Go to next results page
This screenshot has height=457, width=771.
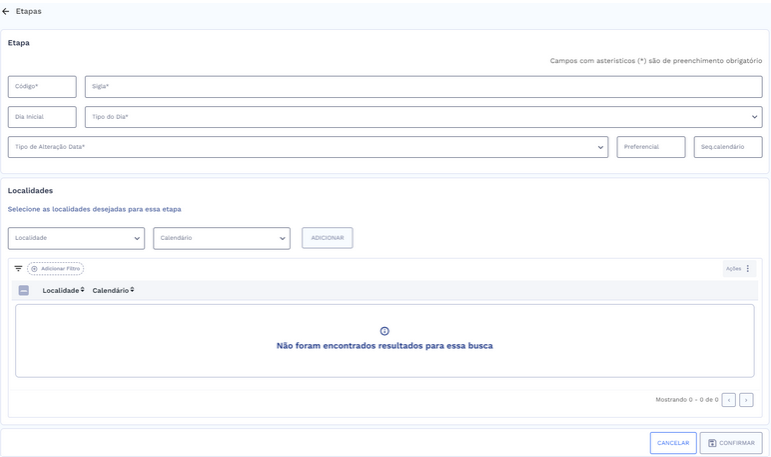(746, 400)
